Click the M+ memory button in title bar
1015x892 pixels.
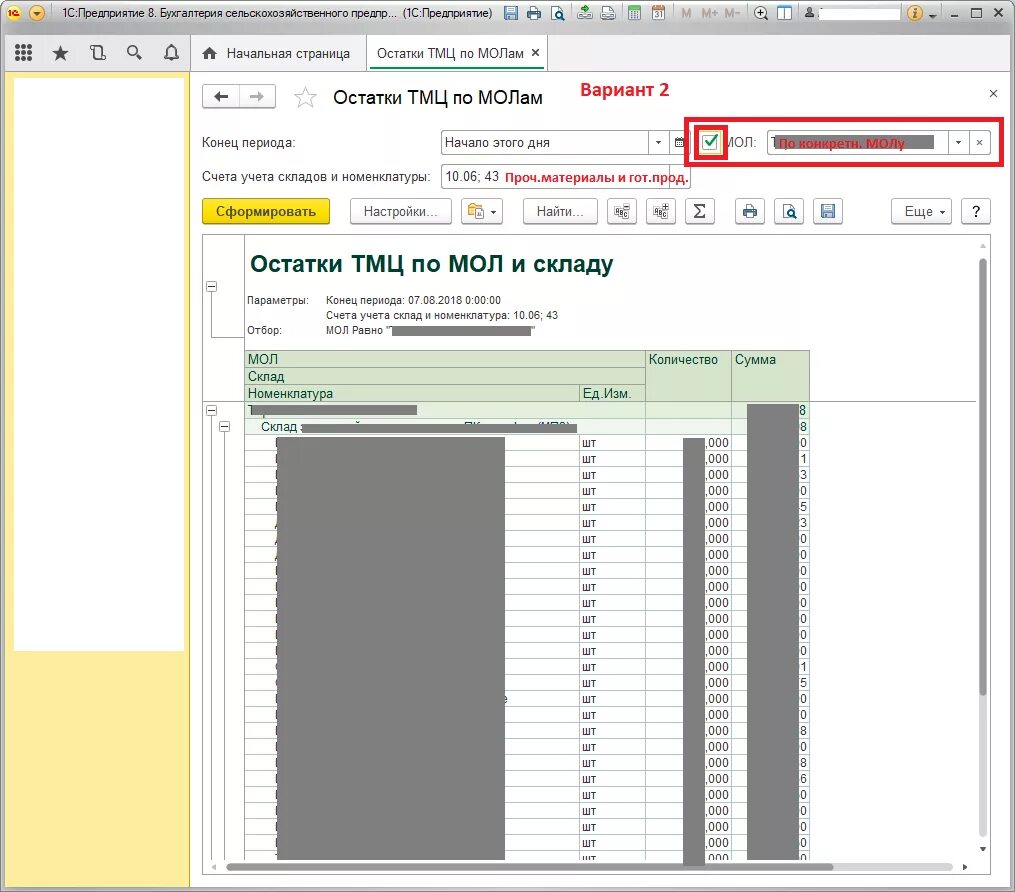[x=709, y=13]
